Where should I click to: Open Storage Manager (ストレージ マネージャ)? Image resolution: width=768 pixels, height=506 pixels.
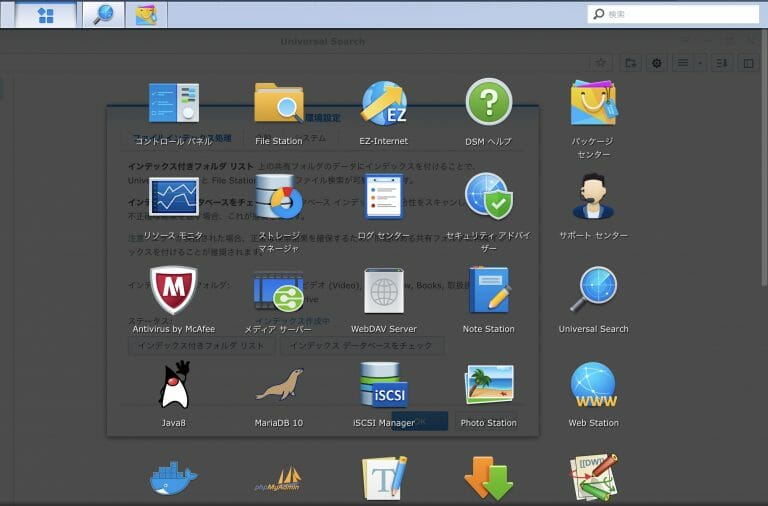[x=279, y=196]
